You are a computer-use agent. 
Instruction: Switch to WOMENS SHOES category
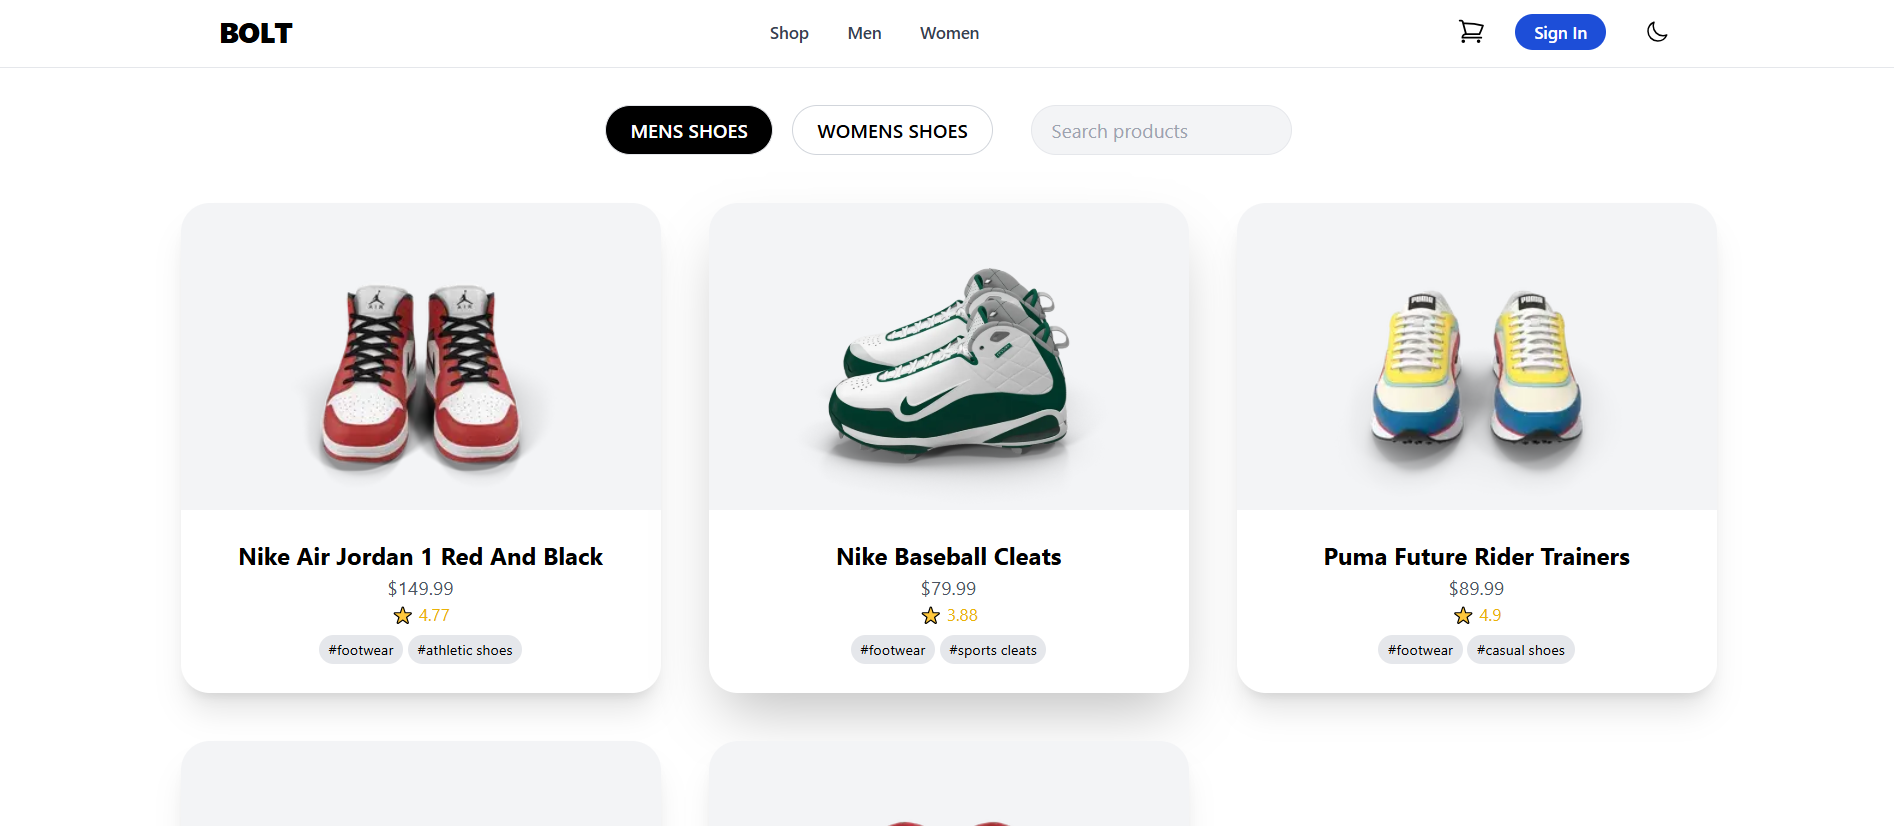892,130
